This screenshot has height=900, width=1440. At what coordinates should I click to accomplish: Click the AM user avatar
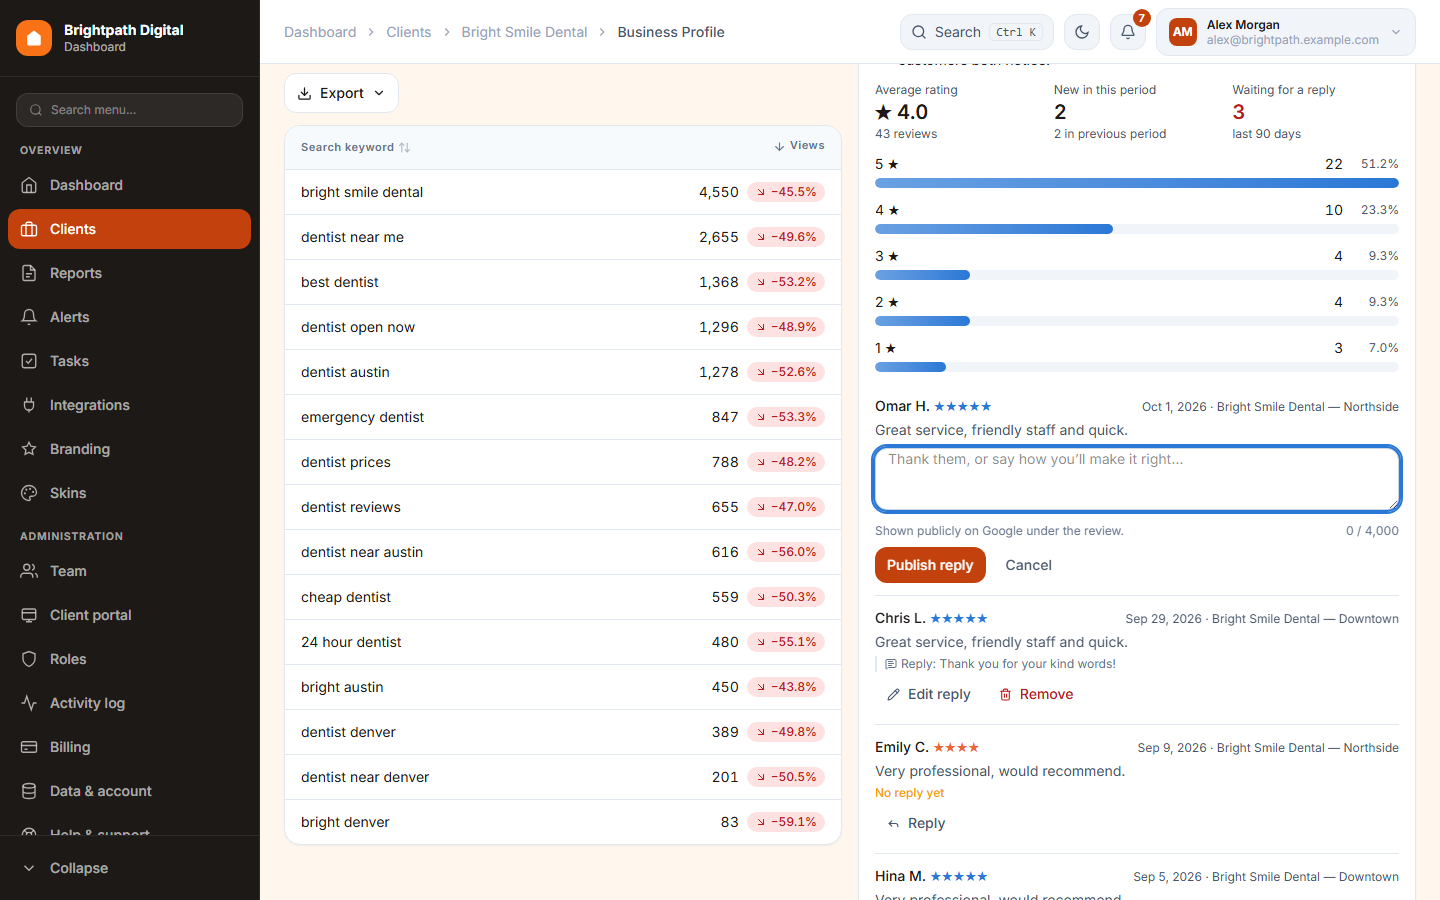[x=1183, y=32]
